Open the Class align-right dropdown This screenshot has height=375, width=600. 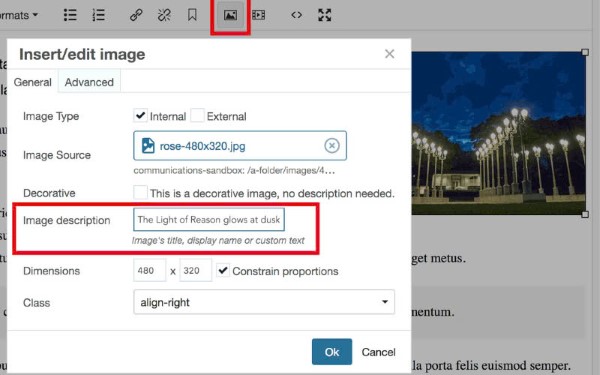pyautogui.click(x=264, y=302)
